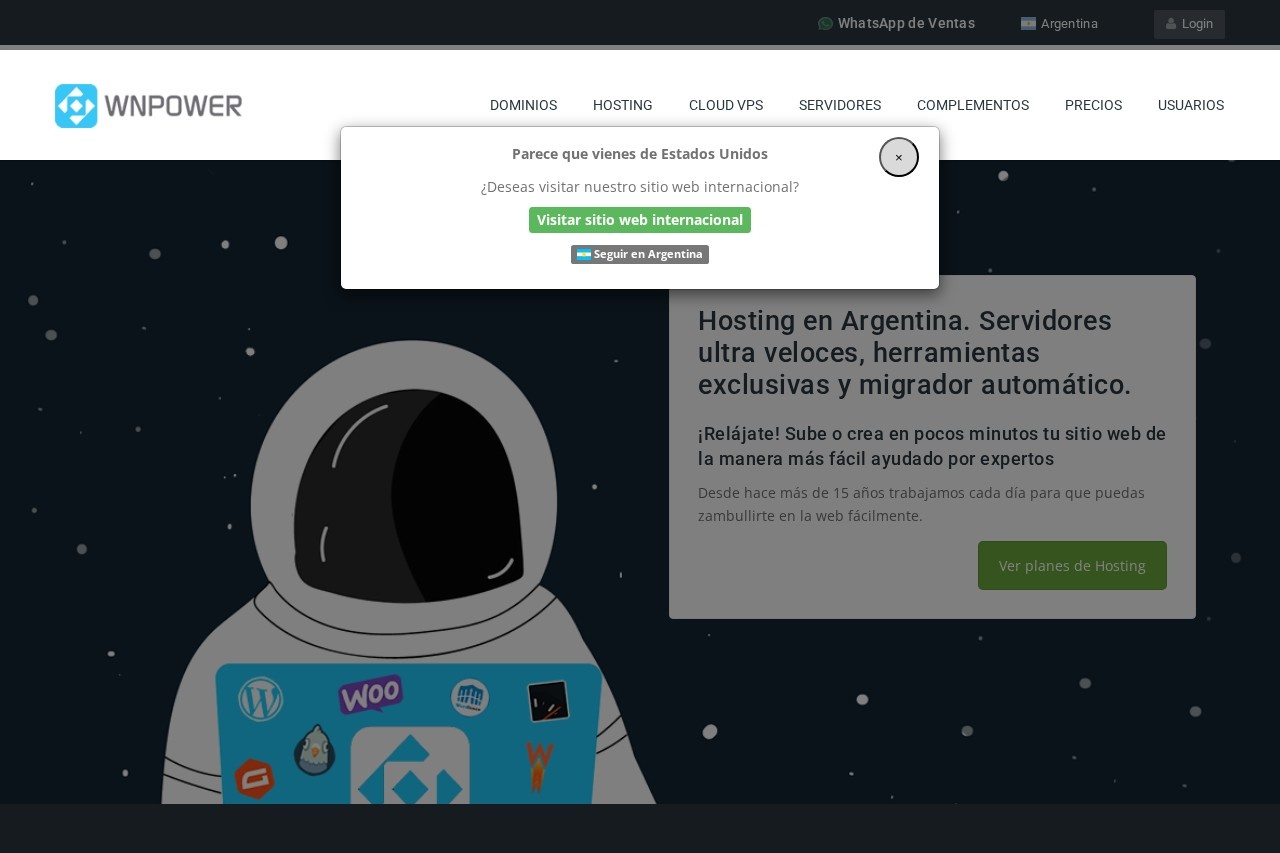Click the WhatsApp icon in top bar
This screenshot has width=1280, height=853.
coord(825,24)
